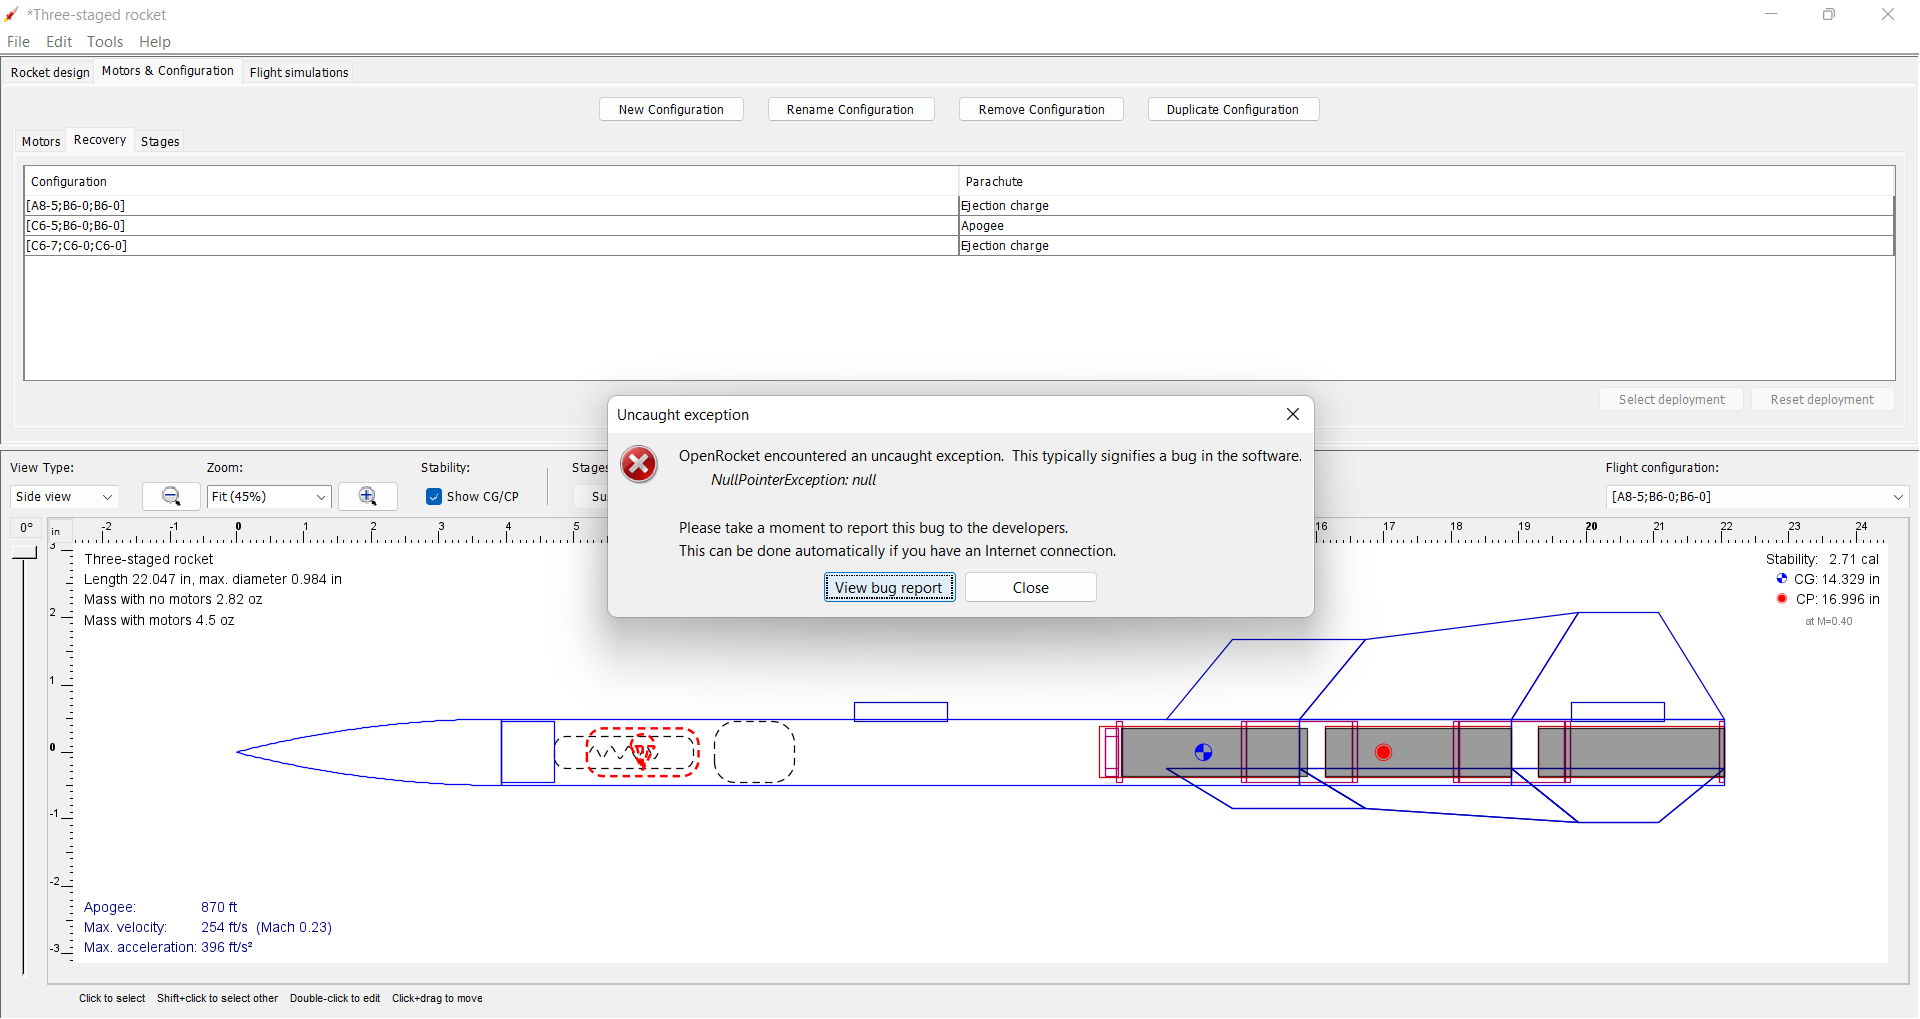
Task: Click the Max. acceleration 396 ft/s² value
Action: 227,947
